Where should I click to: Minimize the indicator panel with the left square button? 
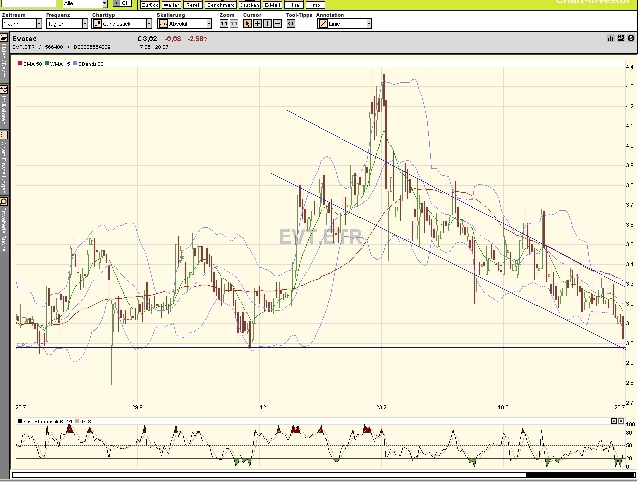click(614, 421)
